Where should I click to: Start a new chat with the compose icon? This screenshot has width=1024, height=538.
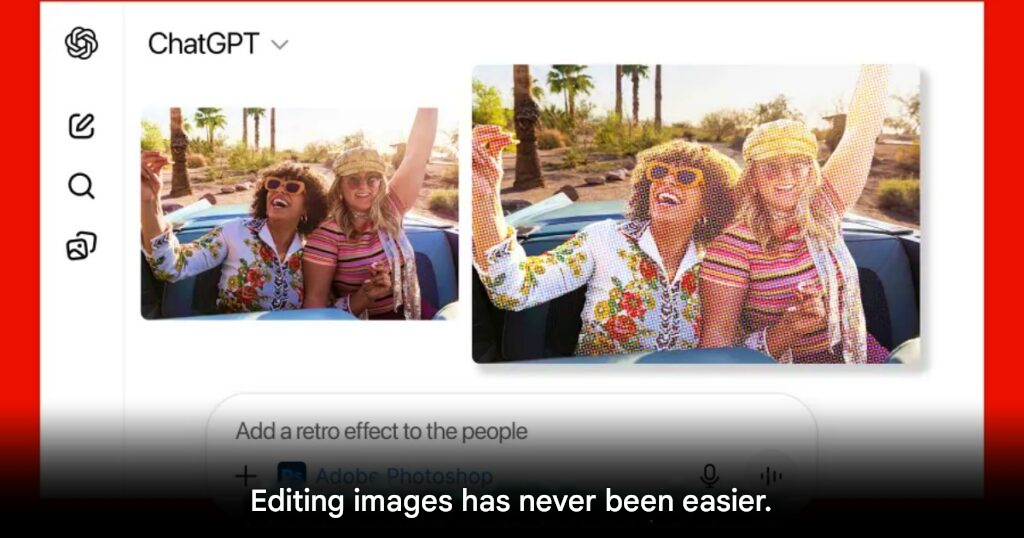82,125
